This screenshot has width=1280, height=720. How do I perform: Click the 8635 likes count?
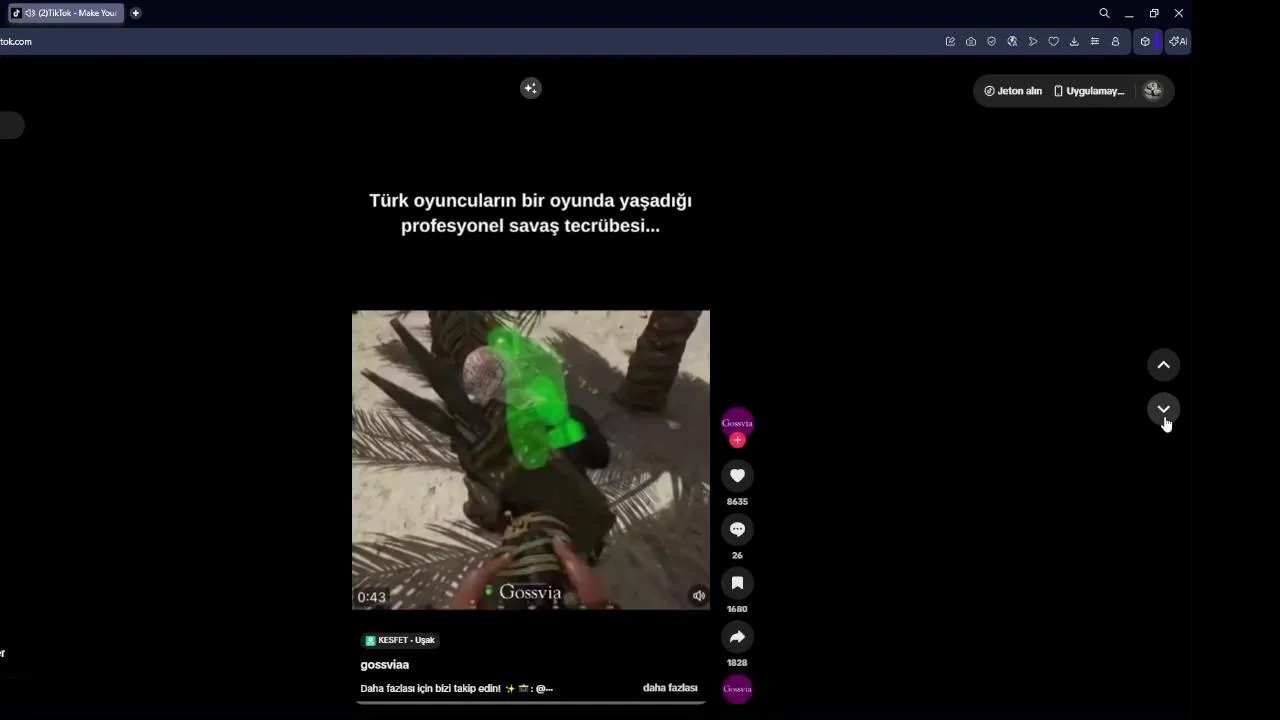coord(737,502)
